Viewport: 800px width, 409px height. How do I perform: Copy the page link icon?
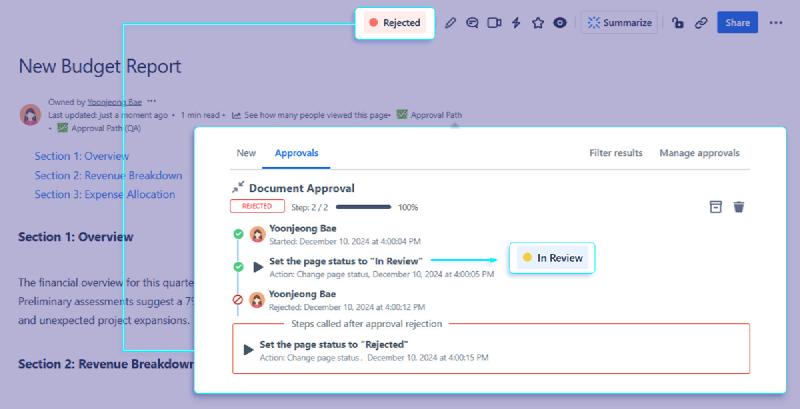click(701, 23)
